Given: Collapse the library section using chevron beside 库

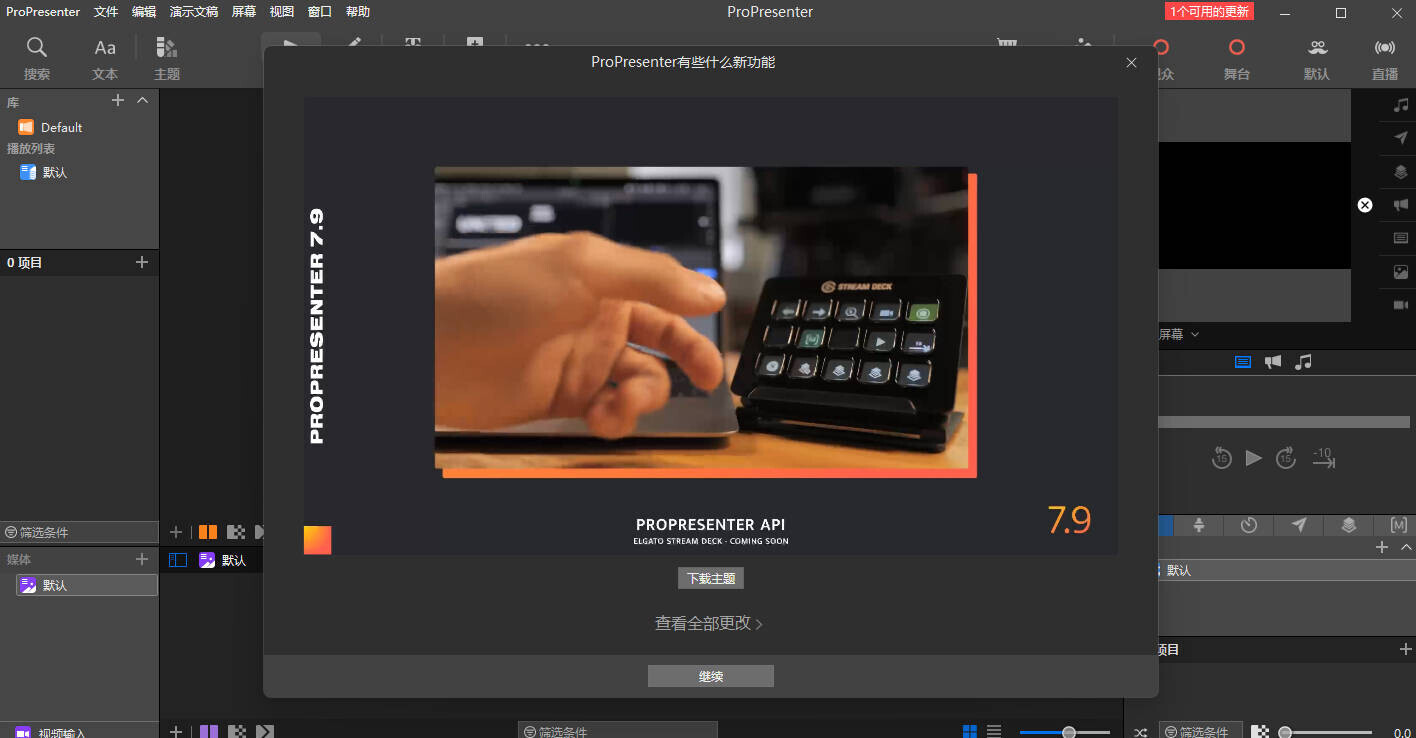Looking at the screenshot, I should tap(142, 100).
